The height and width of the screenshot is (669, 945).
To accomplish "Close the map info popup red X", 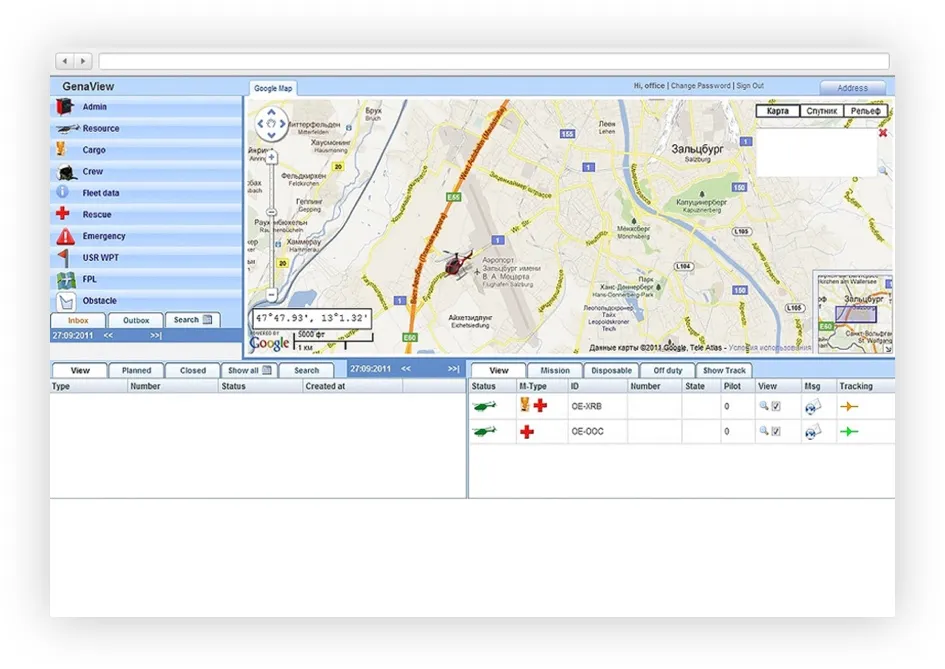I will pyautogui.click(x=883, y=133).
